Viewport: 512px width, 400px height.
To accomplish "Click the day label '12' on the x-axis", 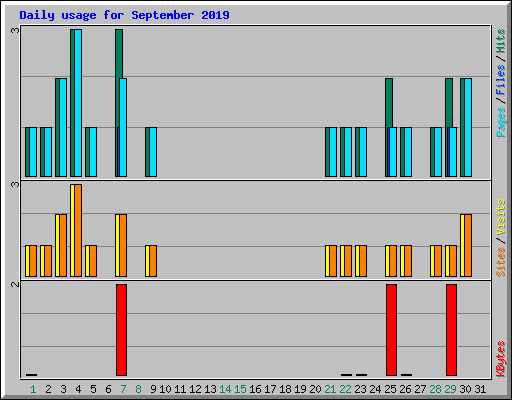I will point(195,389).
